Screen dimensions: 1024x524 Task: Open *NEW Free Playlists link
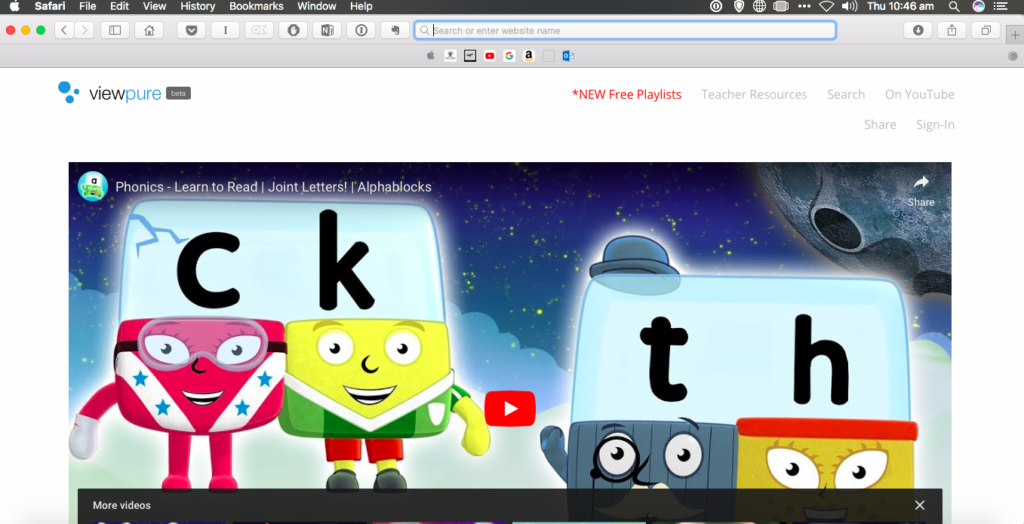626,95
